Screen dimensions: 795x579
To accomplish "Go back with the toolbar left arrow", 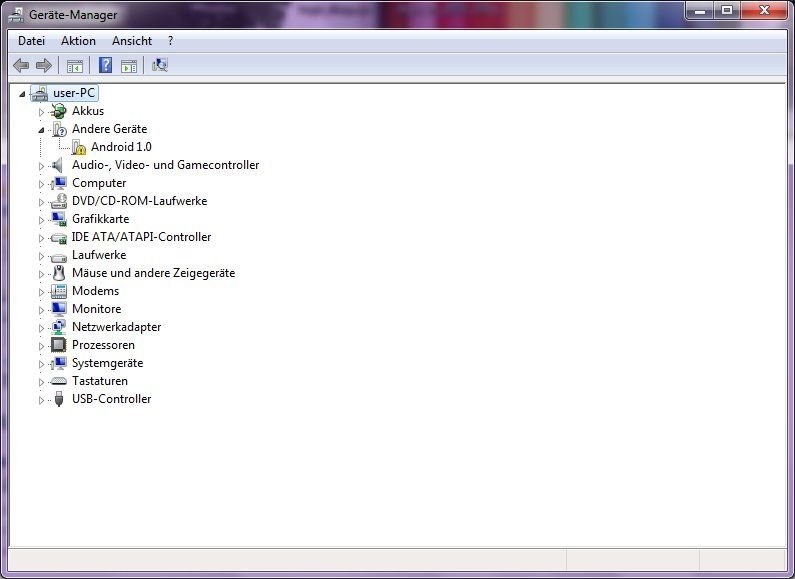I will point(21,65).
